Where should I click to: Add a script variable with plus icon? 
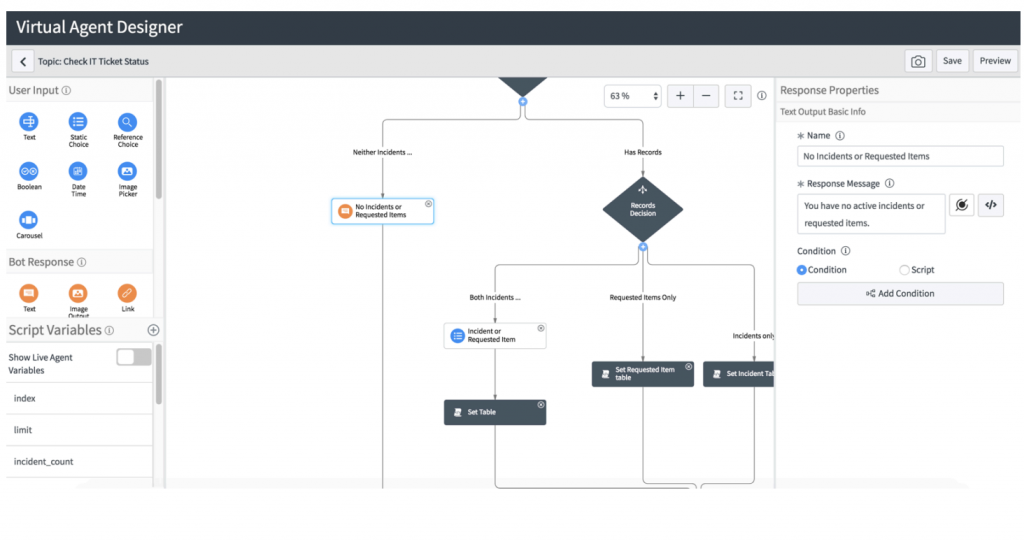click(x=153, y=330)
